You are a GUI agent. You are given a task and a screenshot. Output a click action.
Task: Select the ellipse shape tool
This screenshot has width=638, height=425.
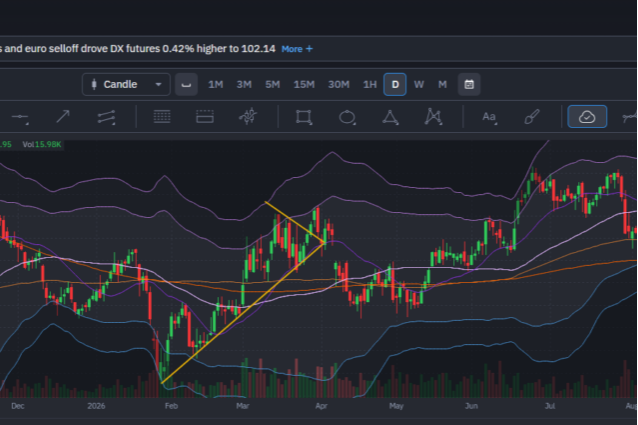tap(347, 117)
